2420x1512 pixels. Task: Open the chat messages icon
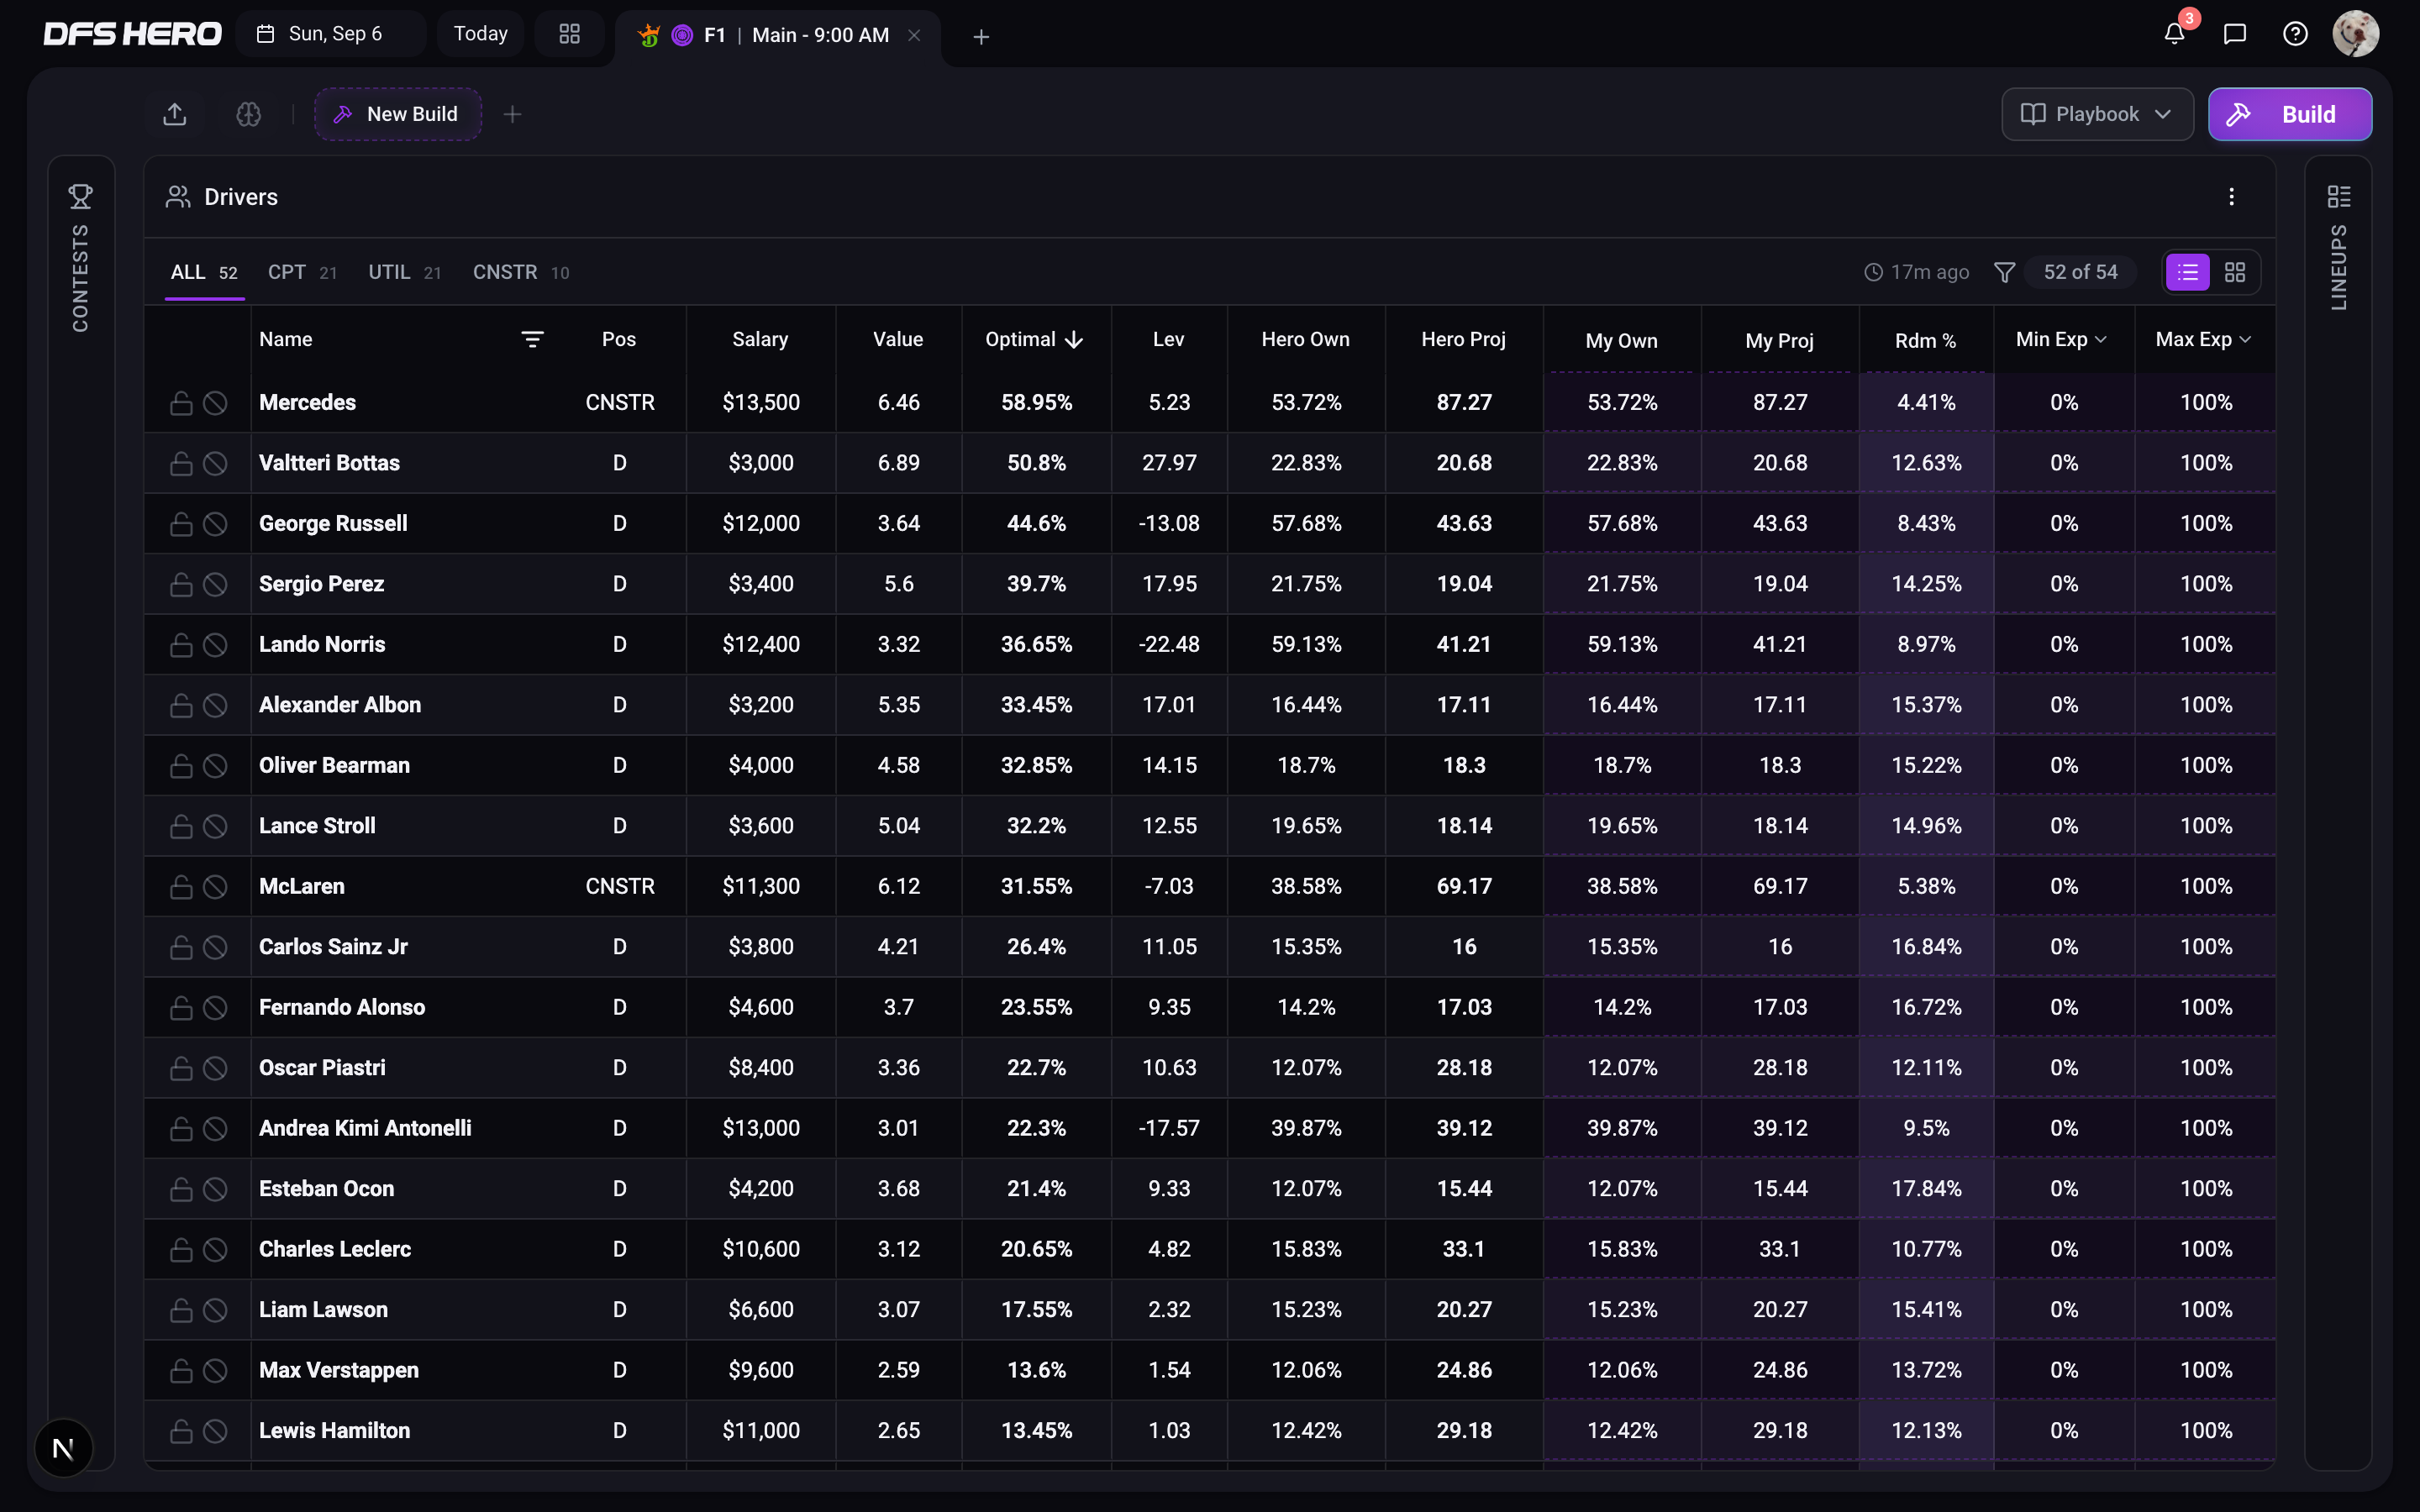tap(2235, 35)
